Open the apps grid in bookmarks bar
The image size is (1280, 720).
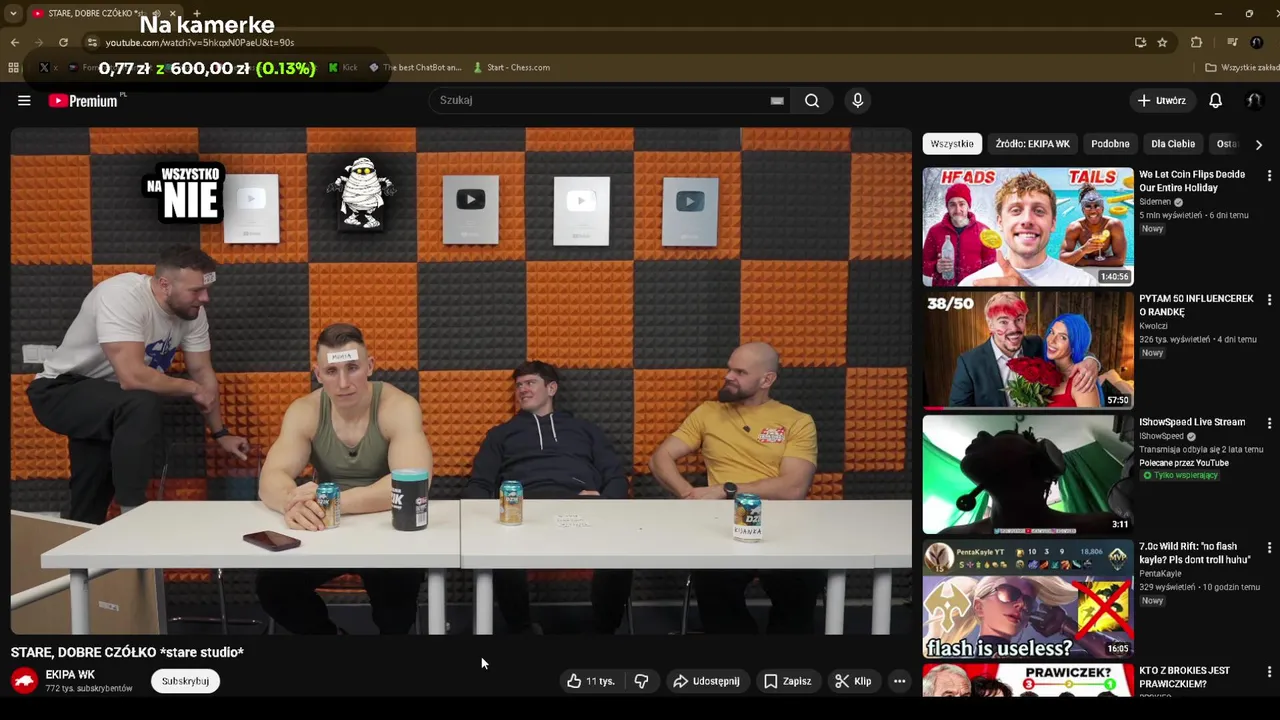[13, 67]
